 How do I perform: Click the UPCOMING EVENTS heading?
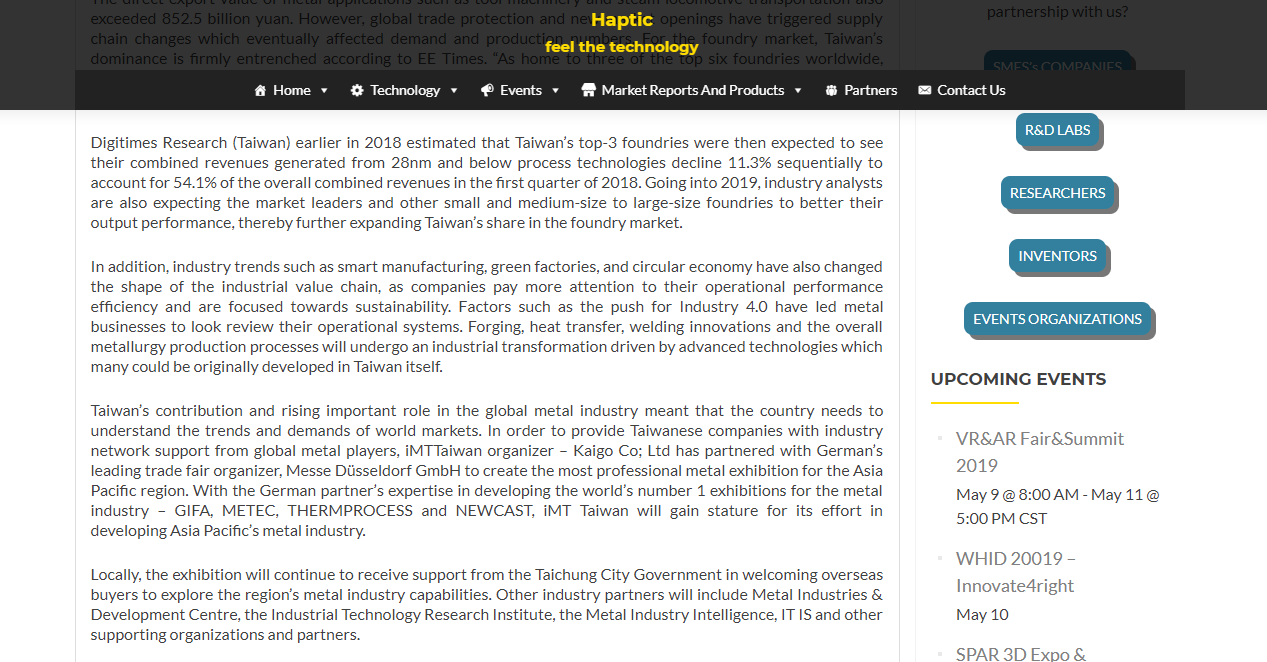[x=1018, y=379]
